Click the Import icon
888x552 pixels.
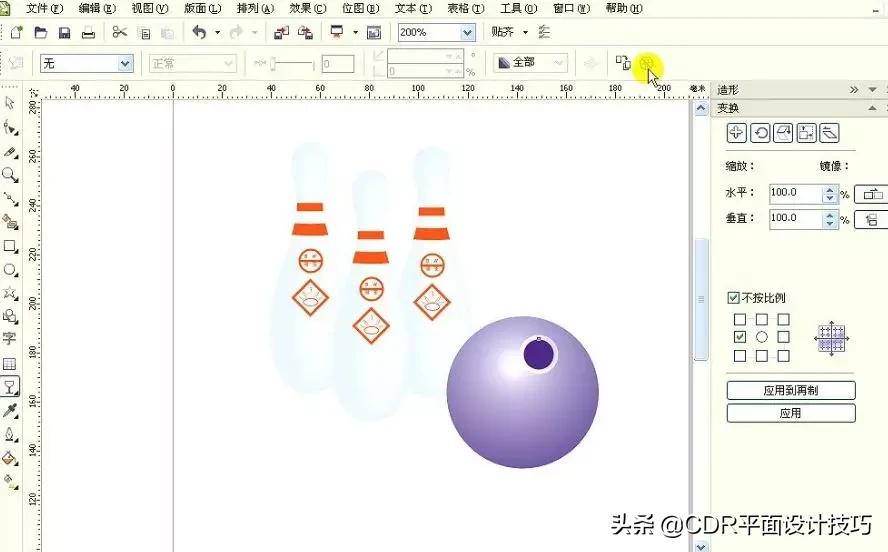pyautogui.click(x=281, y=33)
